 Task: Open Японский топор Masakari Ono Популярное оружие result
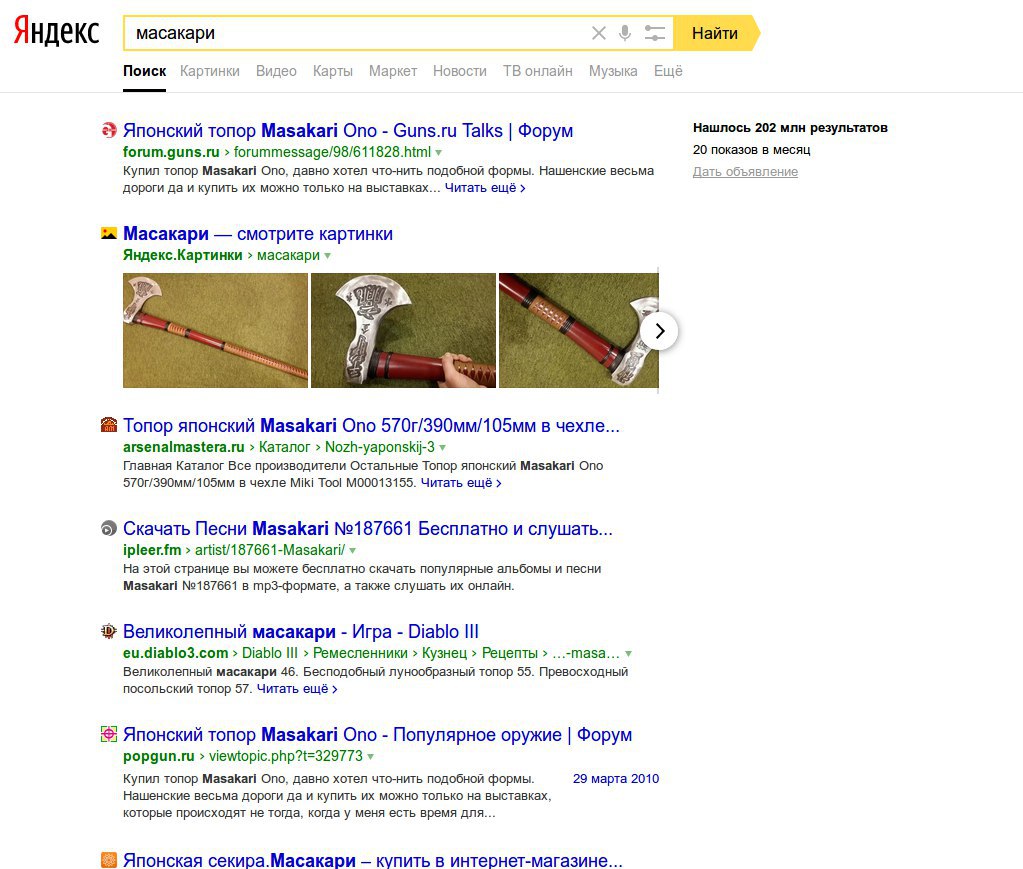pyautogui.click(x=377, y=735)
